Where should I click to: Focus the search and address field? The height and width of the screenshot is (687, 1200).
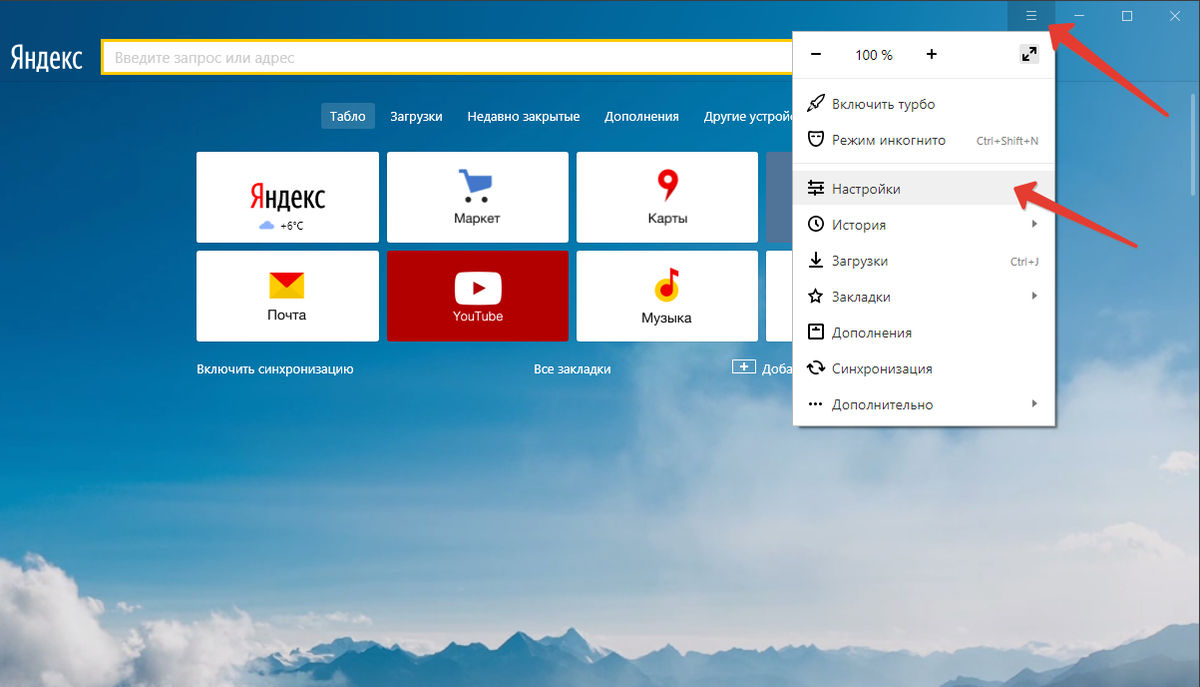point(447,57)
